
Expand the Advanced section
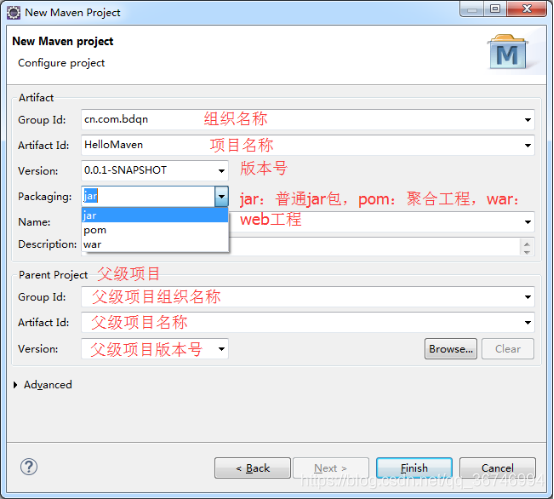pyautogui.click(x=15, y=384)
